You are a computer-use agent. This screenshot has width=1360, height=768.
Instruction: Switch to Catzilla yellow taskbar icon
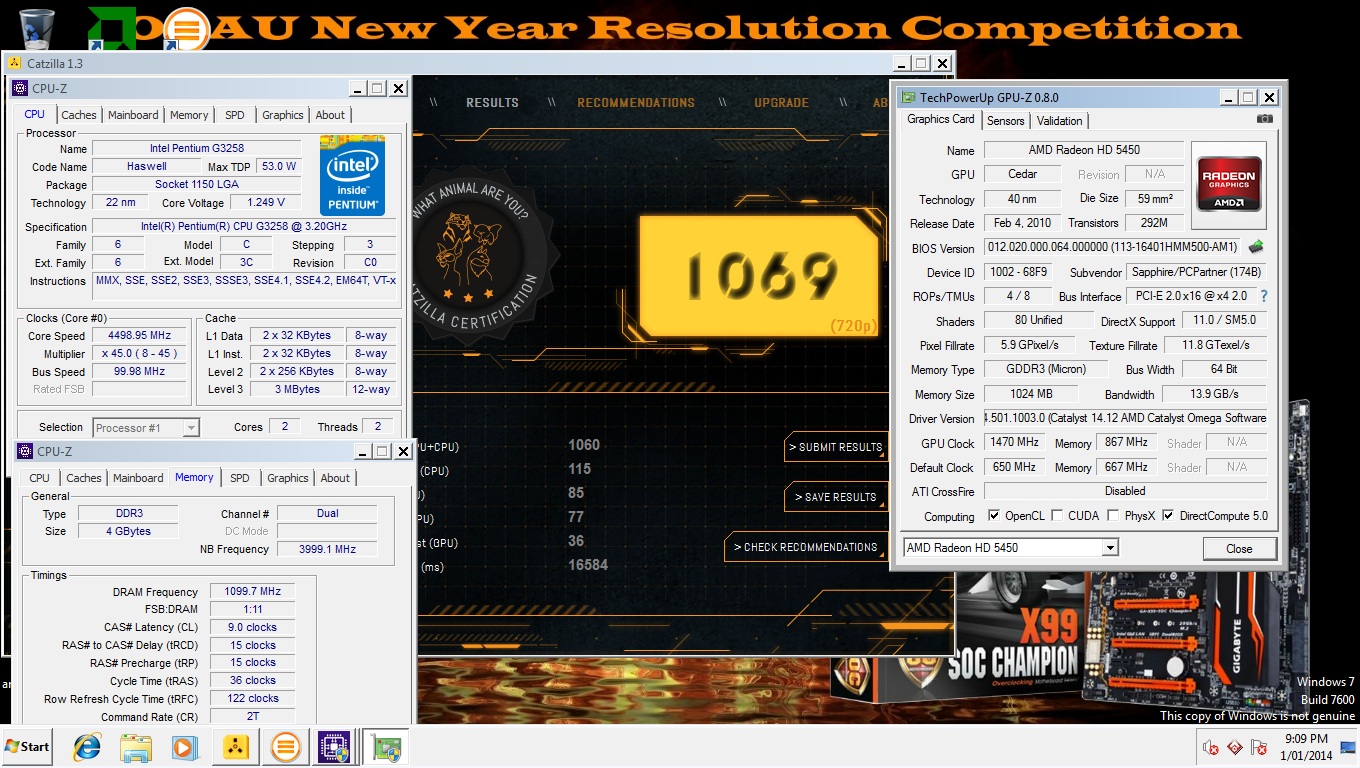[235, 747]
